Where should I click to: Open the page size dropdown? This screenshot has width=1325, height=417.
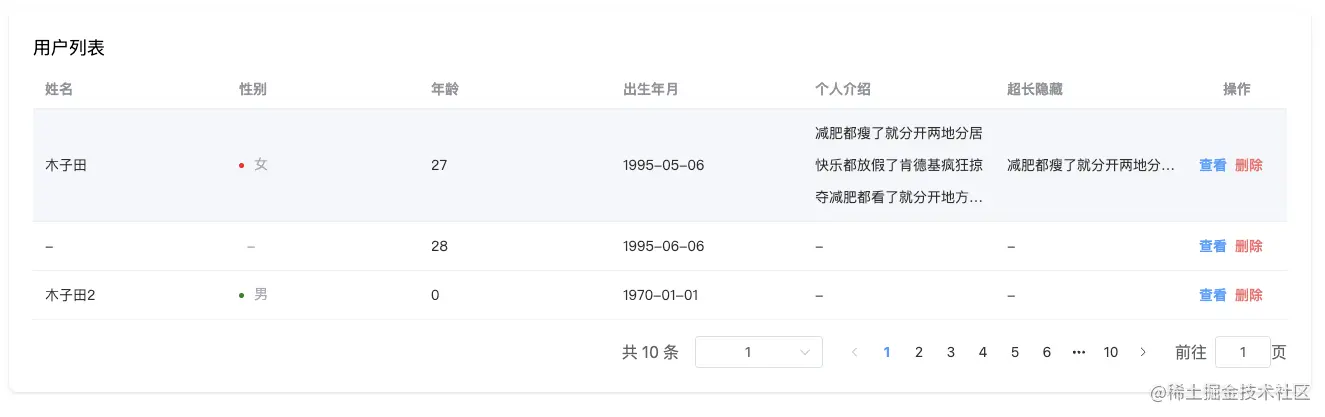758,352
